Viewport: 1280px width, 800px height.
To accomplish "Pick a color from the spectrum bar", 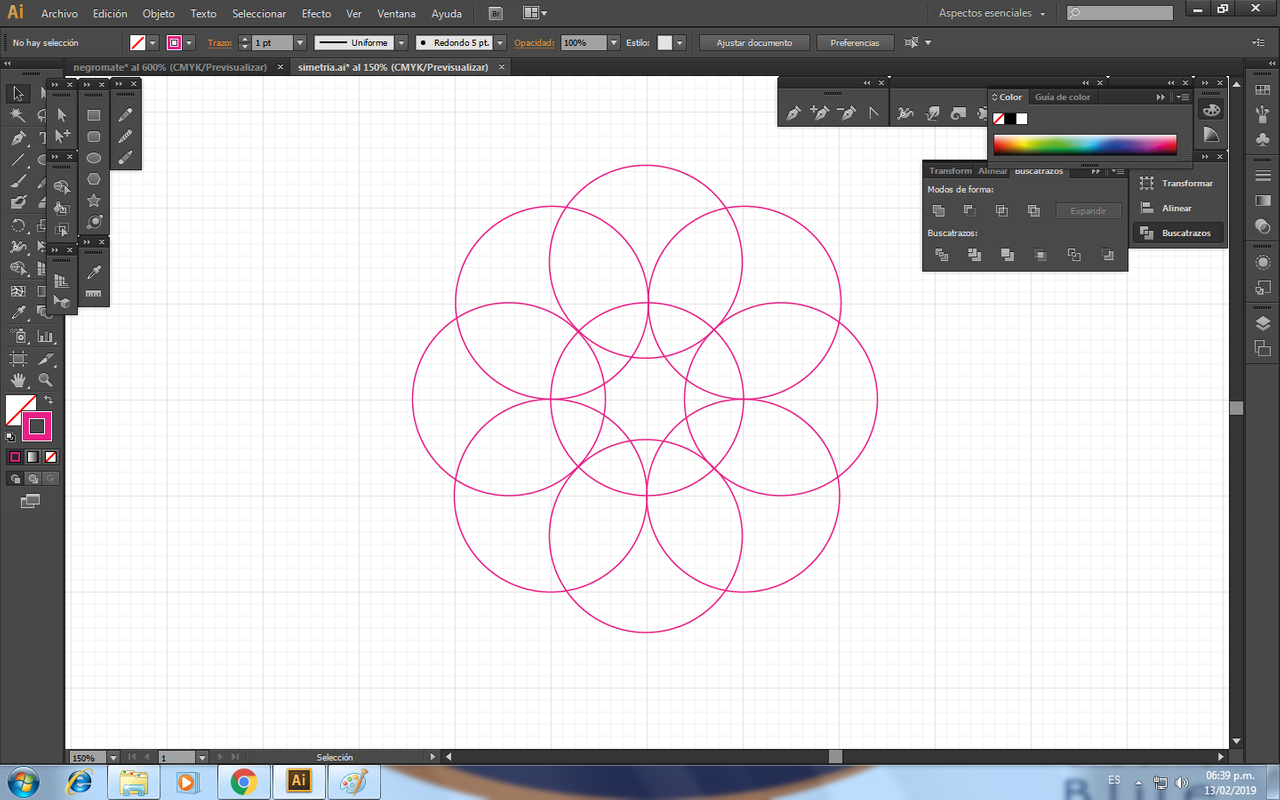I will tap(1084, 145).
